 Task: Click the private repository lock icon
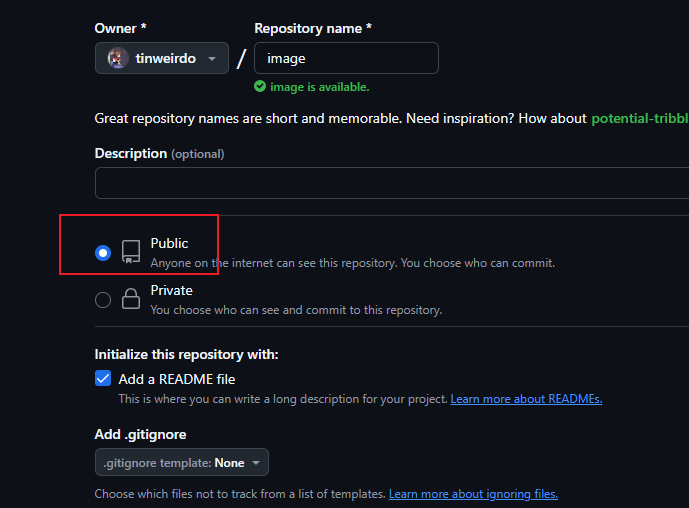[x=131, y=299]
